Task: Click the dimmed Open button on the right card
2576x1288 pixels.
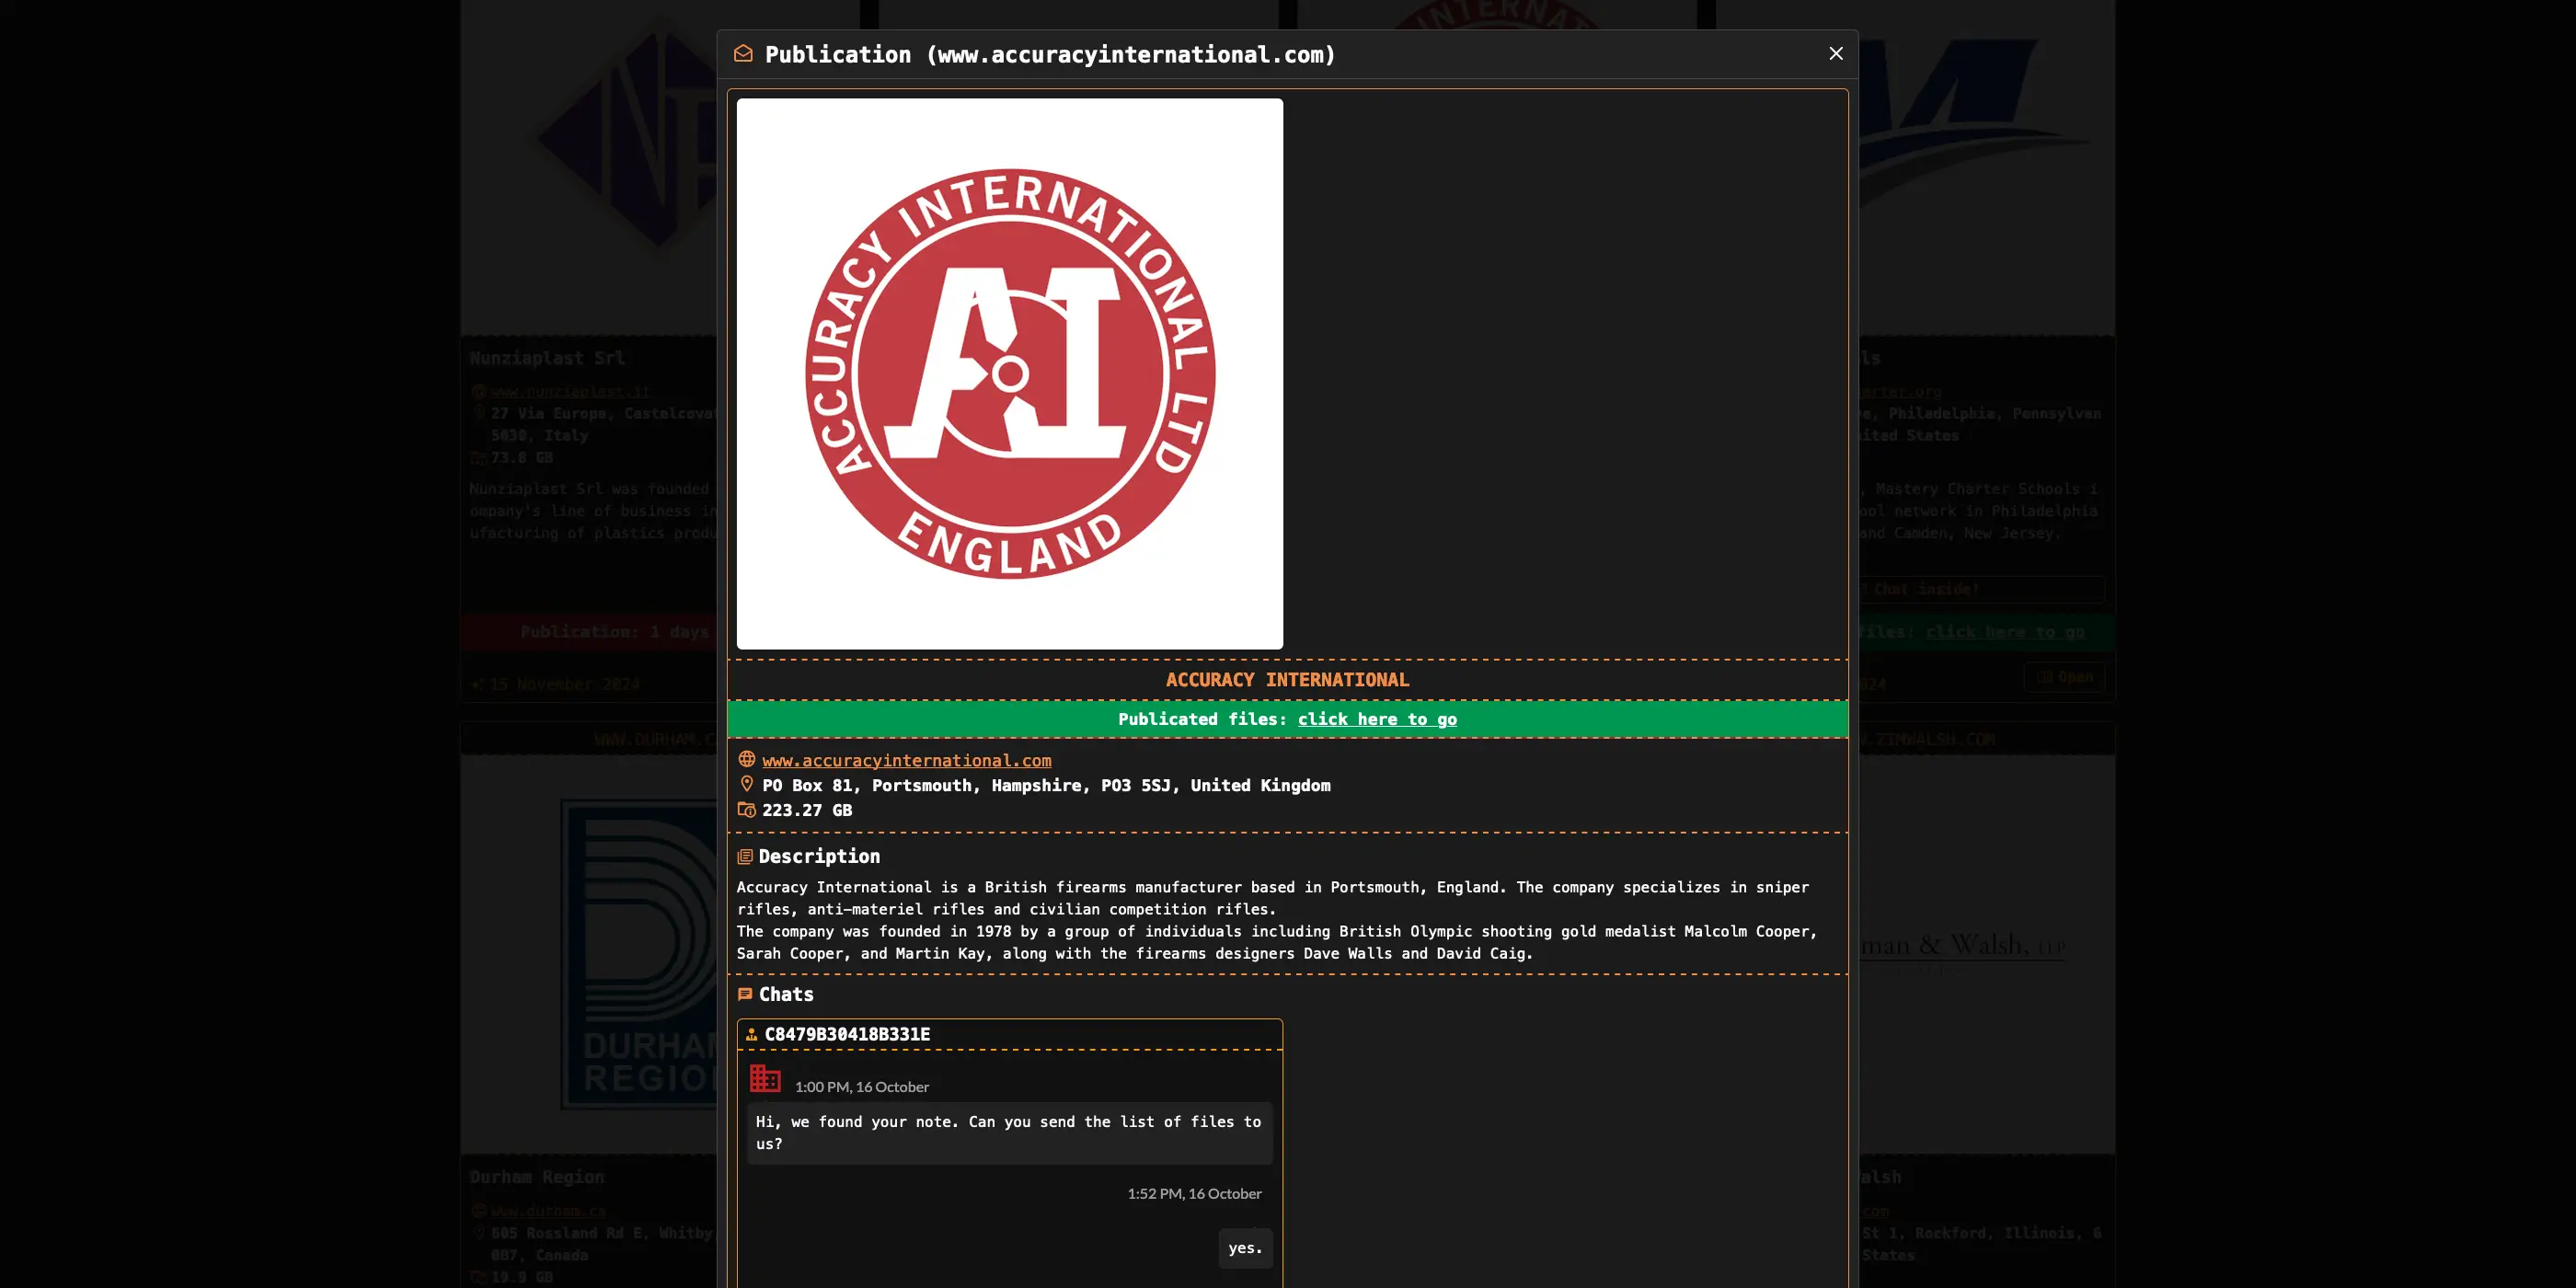Action: [2064, 677]
